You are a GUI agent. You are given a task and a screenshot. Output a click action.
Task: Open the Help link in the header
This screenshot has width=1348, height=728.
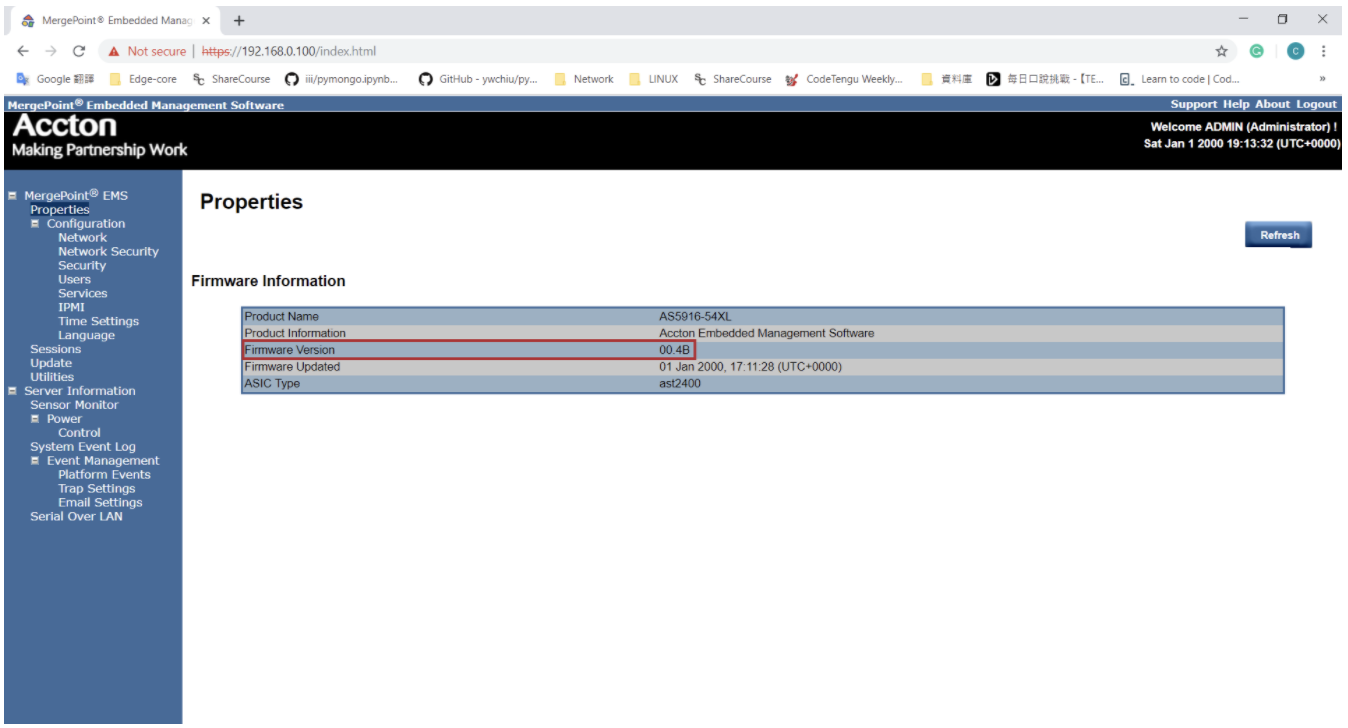[1236, 104]
